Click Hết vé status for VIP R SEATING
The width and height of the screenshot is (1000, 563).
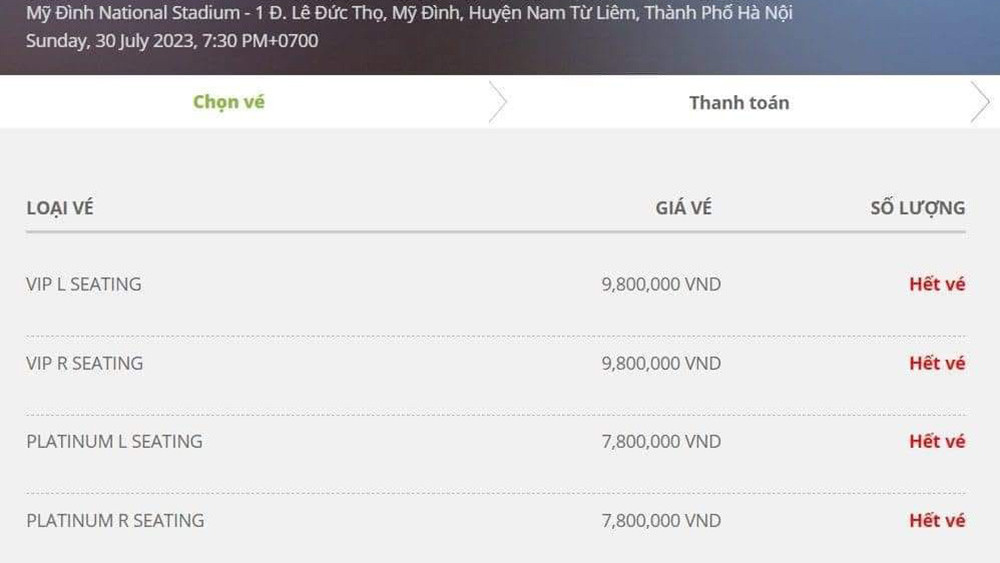coord(937,363)
